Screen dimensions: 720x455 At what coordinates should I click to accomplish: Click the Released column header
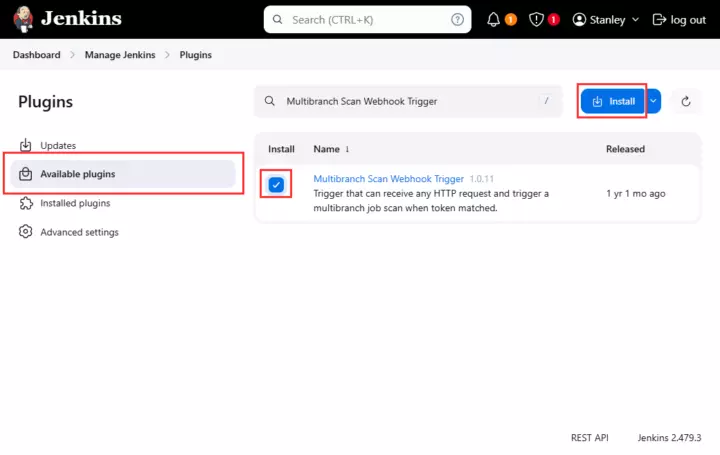[625, 149]
